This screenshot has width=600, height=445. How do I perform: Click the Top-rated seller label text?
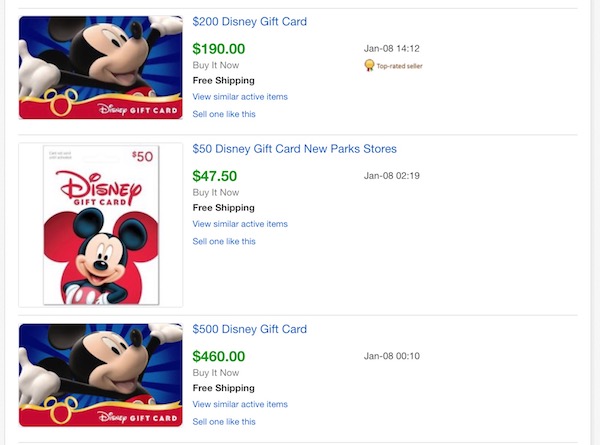coord(399,66)
